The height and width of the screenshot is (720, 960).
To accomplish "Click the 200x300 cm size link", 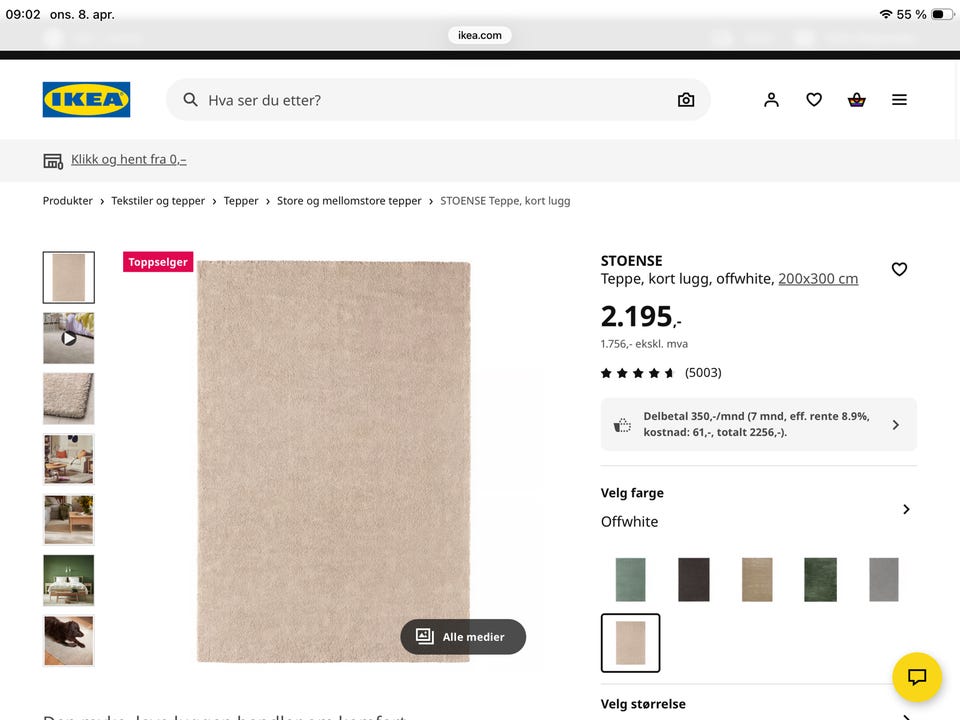I will [x=818, y=279].
